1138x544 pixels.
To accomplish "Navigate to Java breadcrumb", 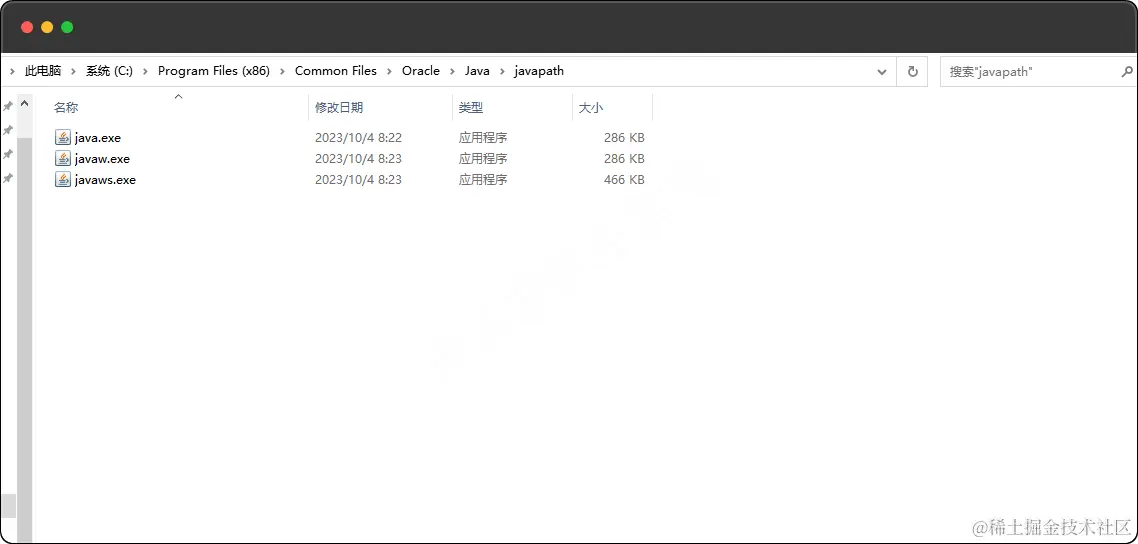I will click(x=478, y=71).
